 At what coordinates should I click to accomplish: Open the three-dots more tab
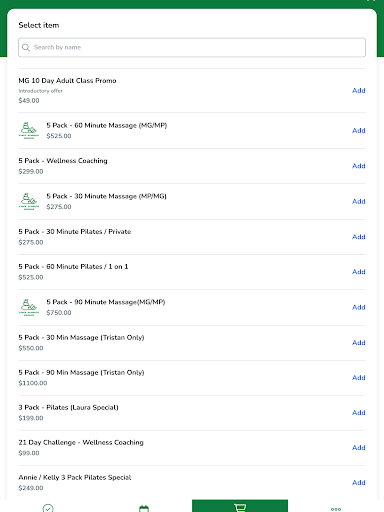336,509
